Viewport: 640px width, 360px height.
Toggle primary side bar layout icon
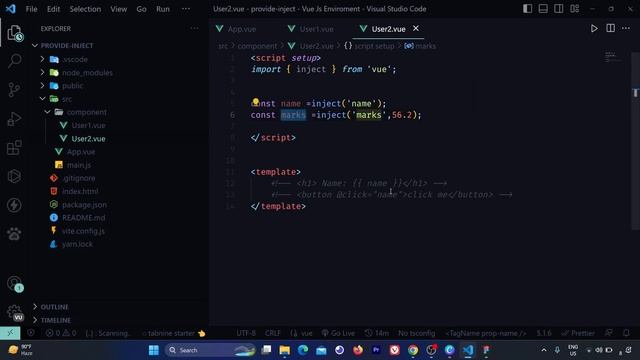pos(527,9)
